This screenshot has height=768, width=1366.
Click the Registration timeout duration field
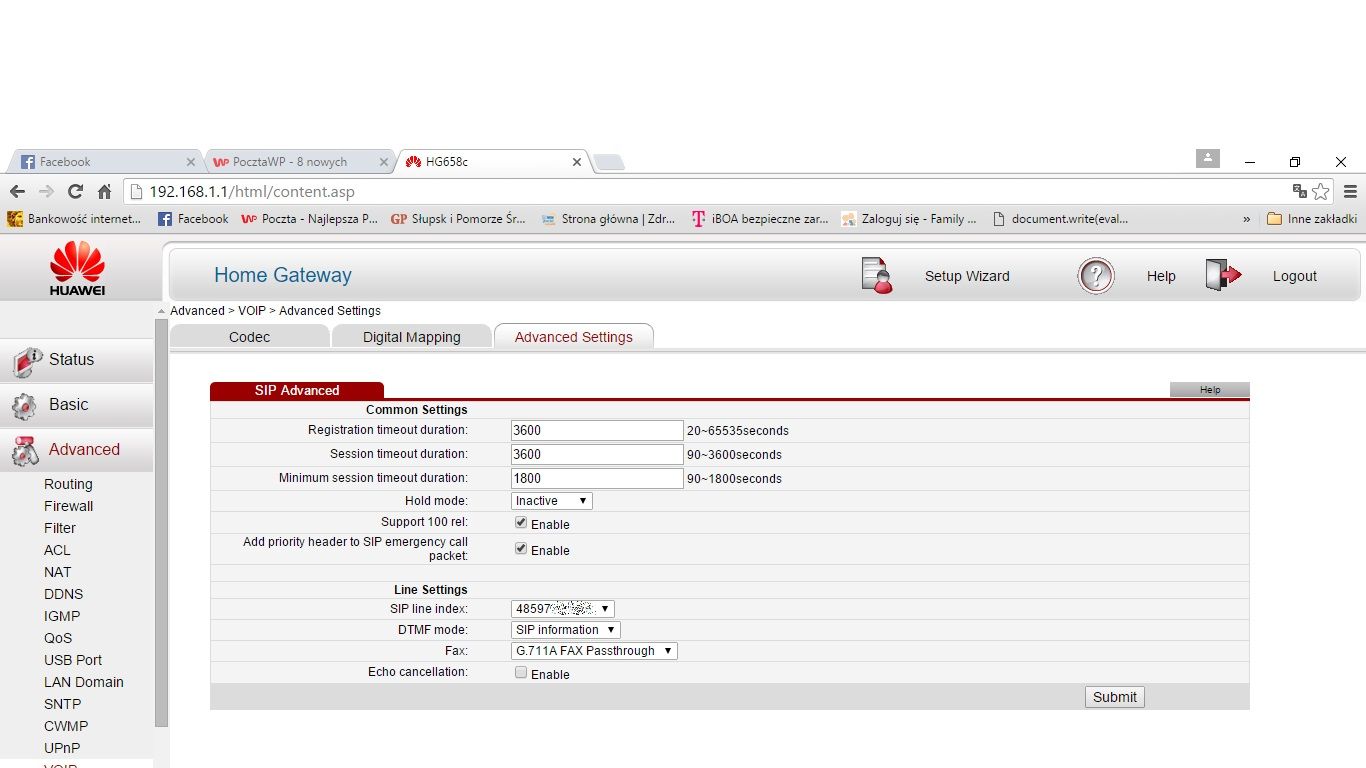tap(596, 430)
